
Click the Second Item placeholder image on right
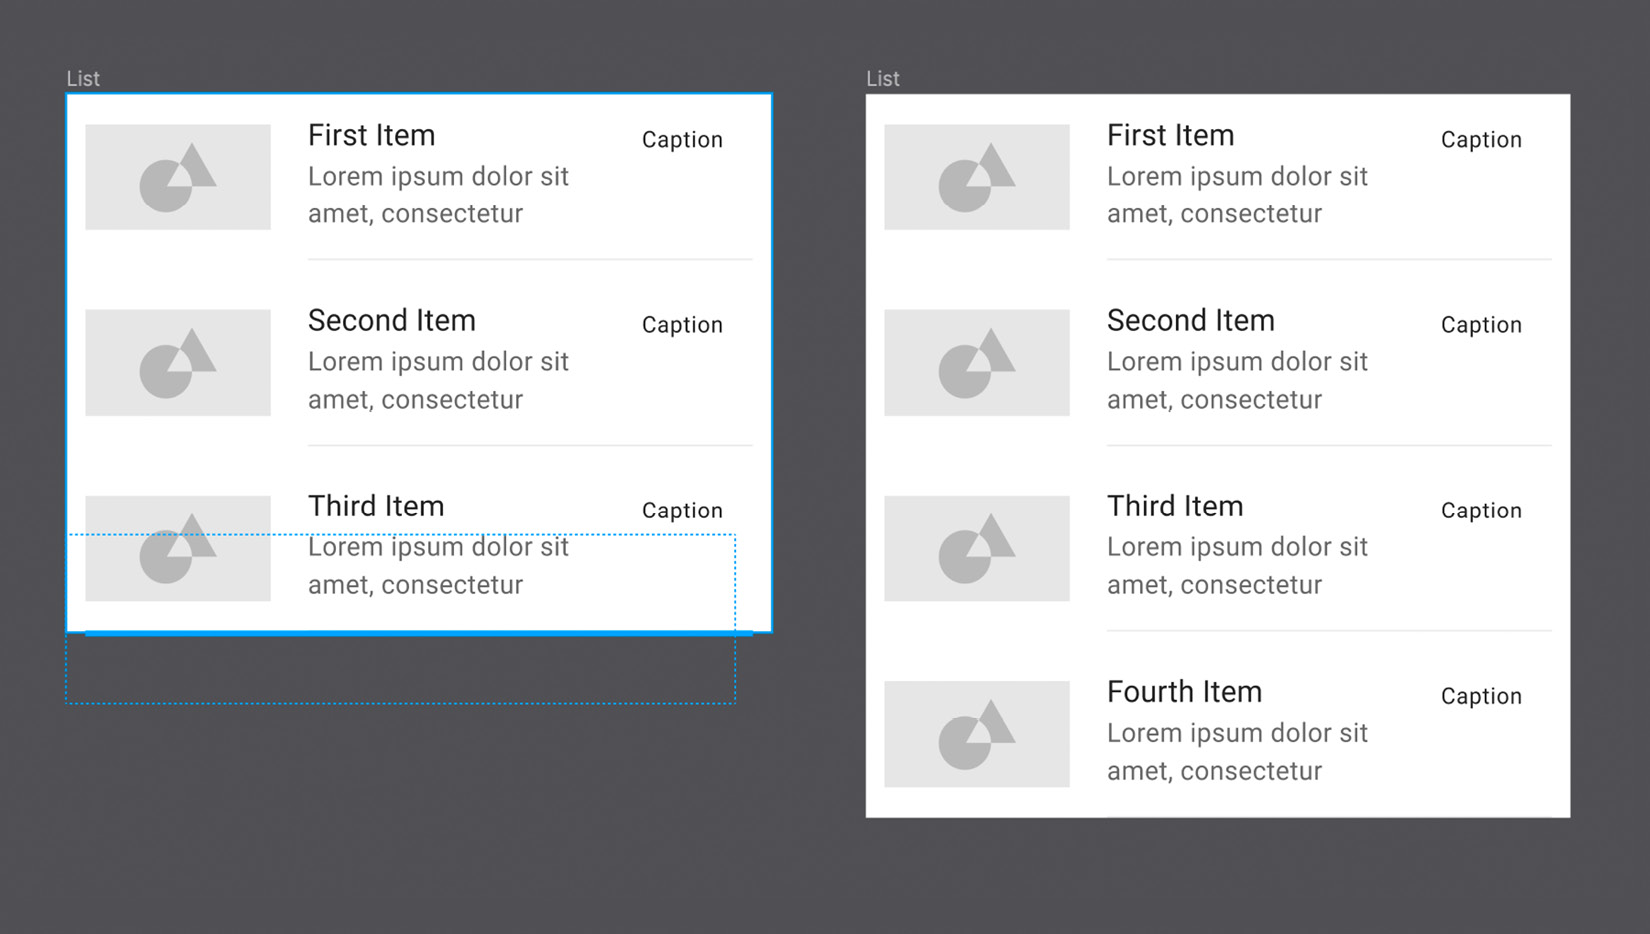click(976, 362)
